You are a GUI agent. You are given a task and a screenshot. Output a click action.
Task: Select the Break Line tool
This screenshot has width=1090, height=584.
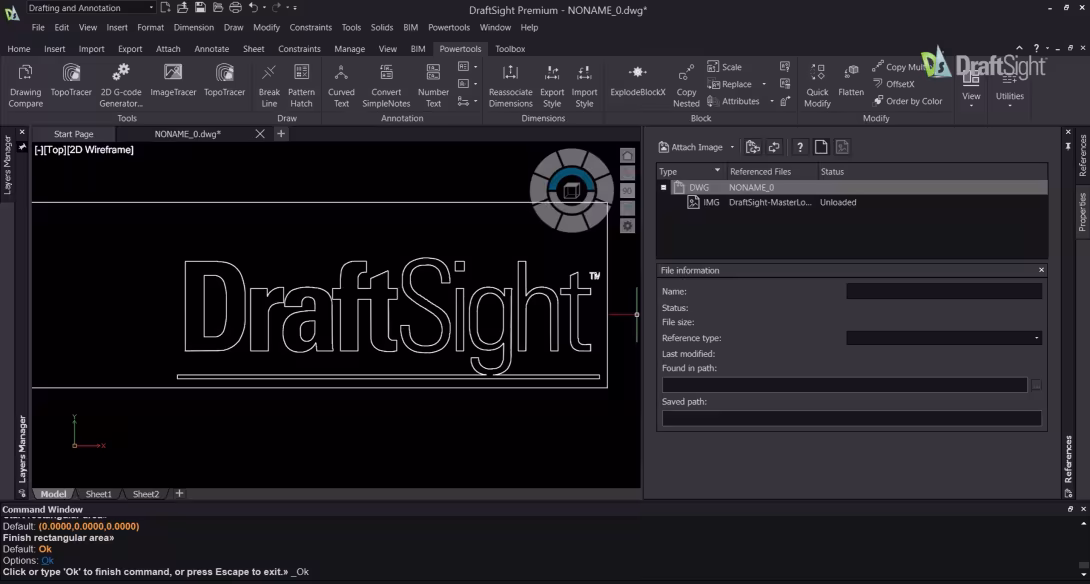[x=269, y=86]
